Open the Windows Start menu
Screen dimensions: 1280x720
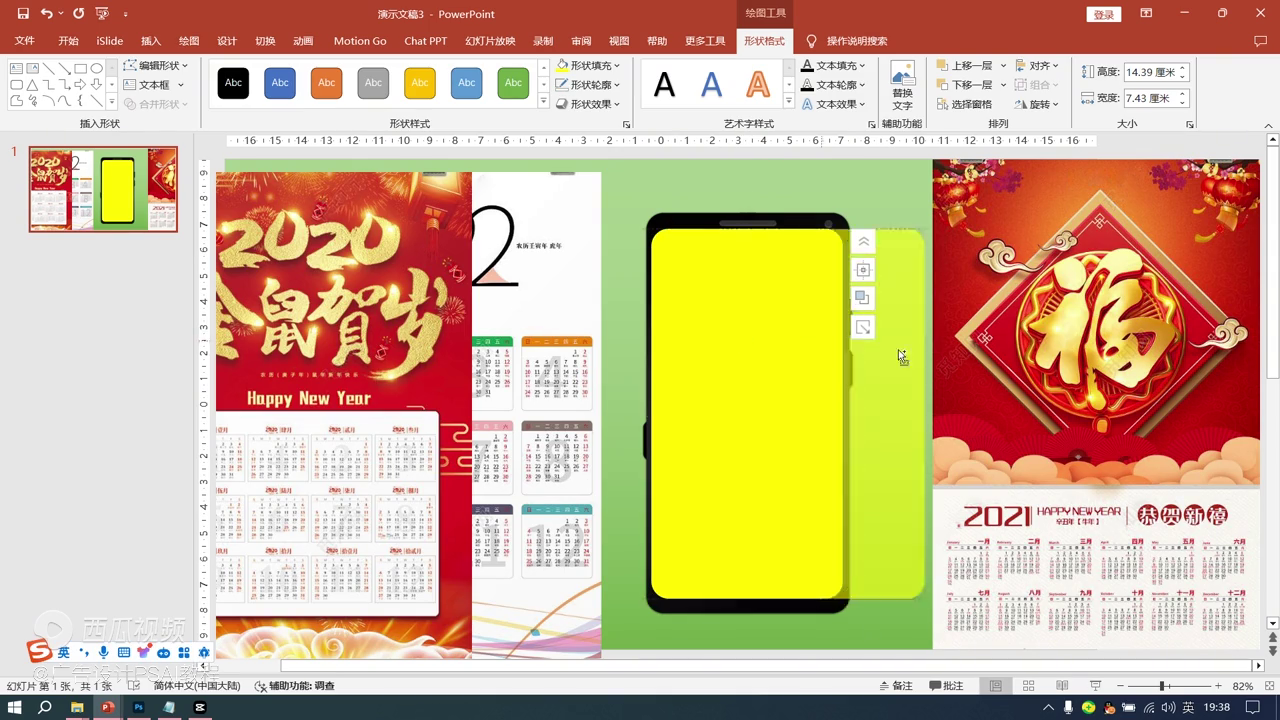click(15, 707)
